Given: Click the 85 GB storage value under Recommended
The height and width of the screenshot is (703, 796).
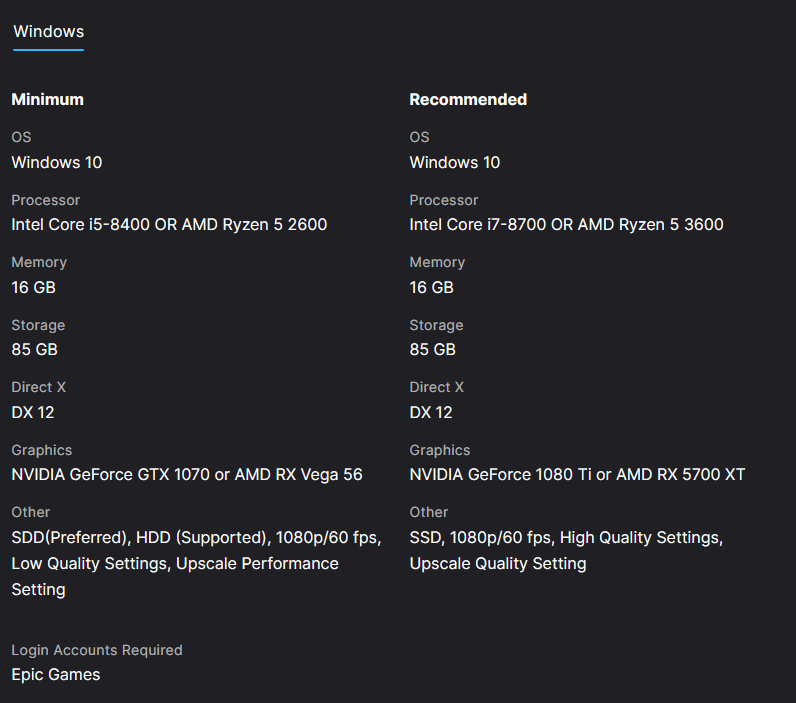Looking at the screenshot, I should [432, 350].
